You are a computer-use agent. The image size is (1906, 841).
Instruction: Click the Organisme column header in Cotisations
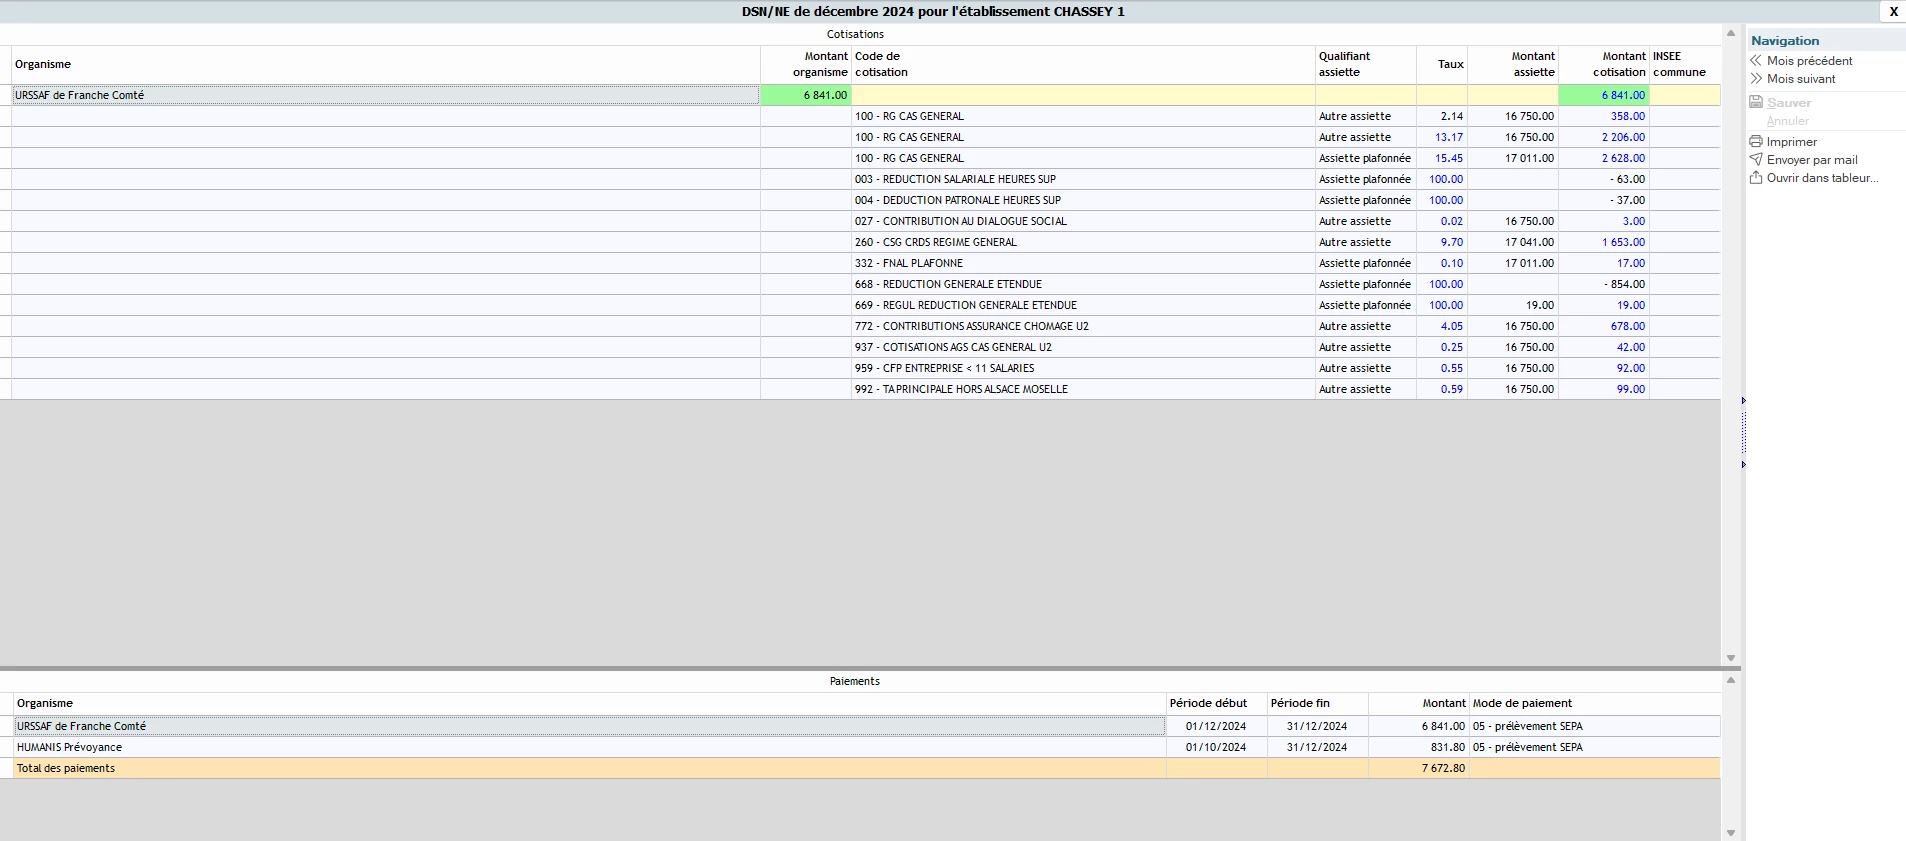386,64
